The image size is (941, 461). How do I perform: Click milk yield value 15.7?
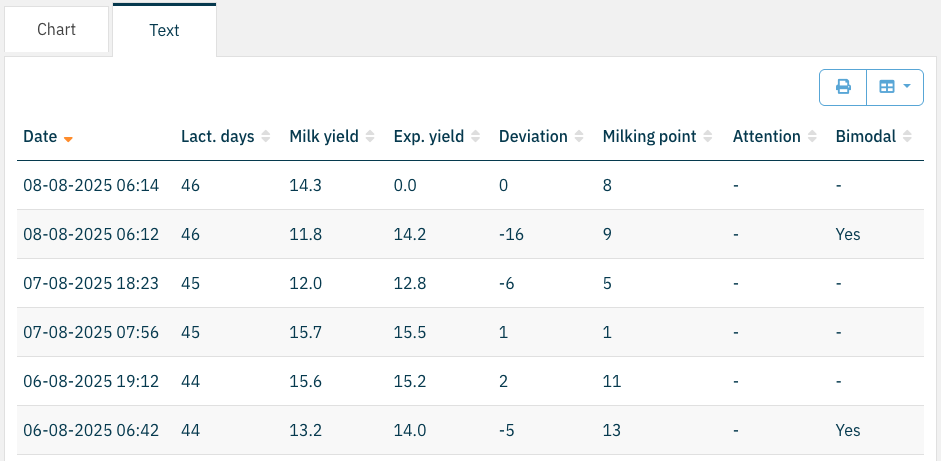pyautogui.click(x=305, y=332)
